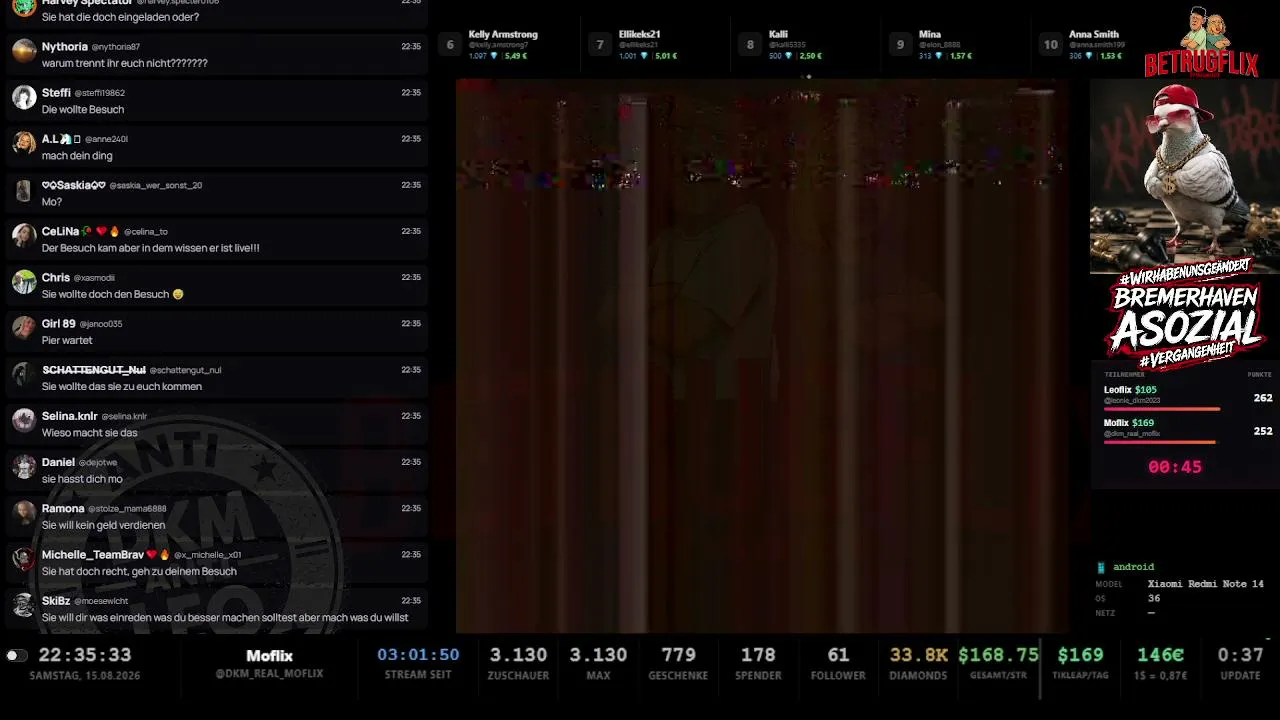Click rank 9 badge beside Mina
Viewport: 1280px width, 720px height.
click(x=900, y=44)
